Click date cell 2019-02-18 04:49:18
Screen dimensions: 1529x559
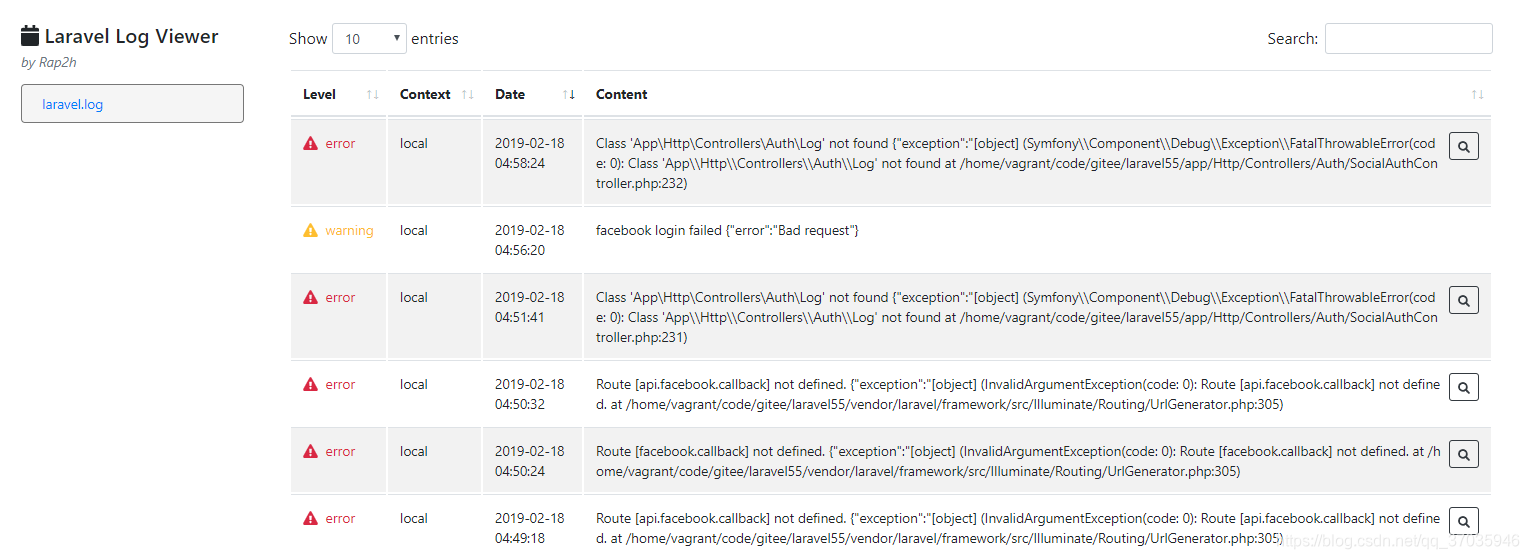point(530,528)
